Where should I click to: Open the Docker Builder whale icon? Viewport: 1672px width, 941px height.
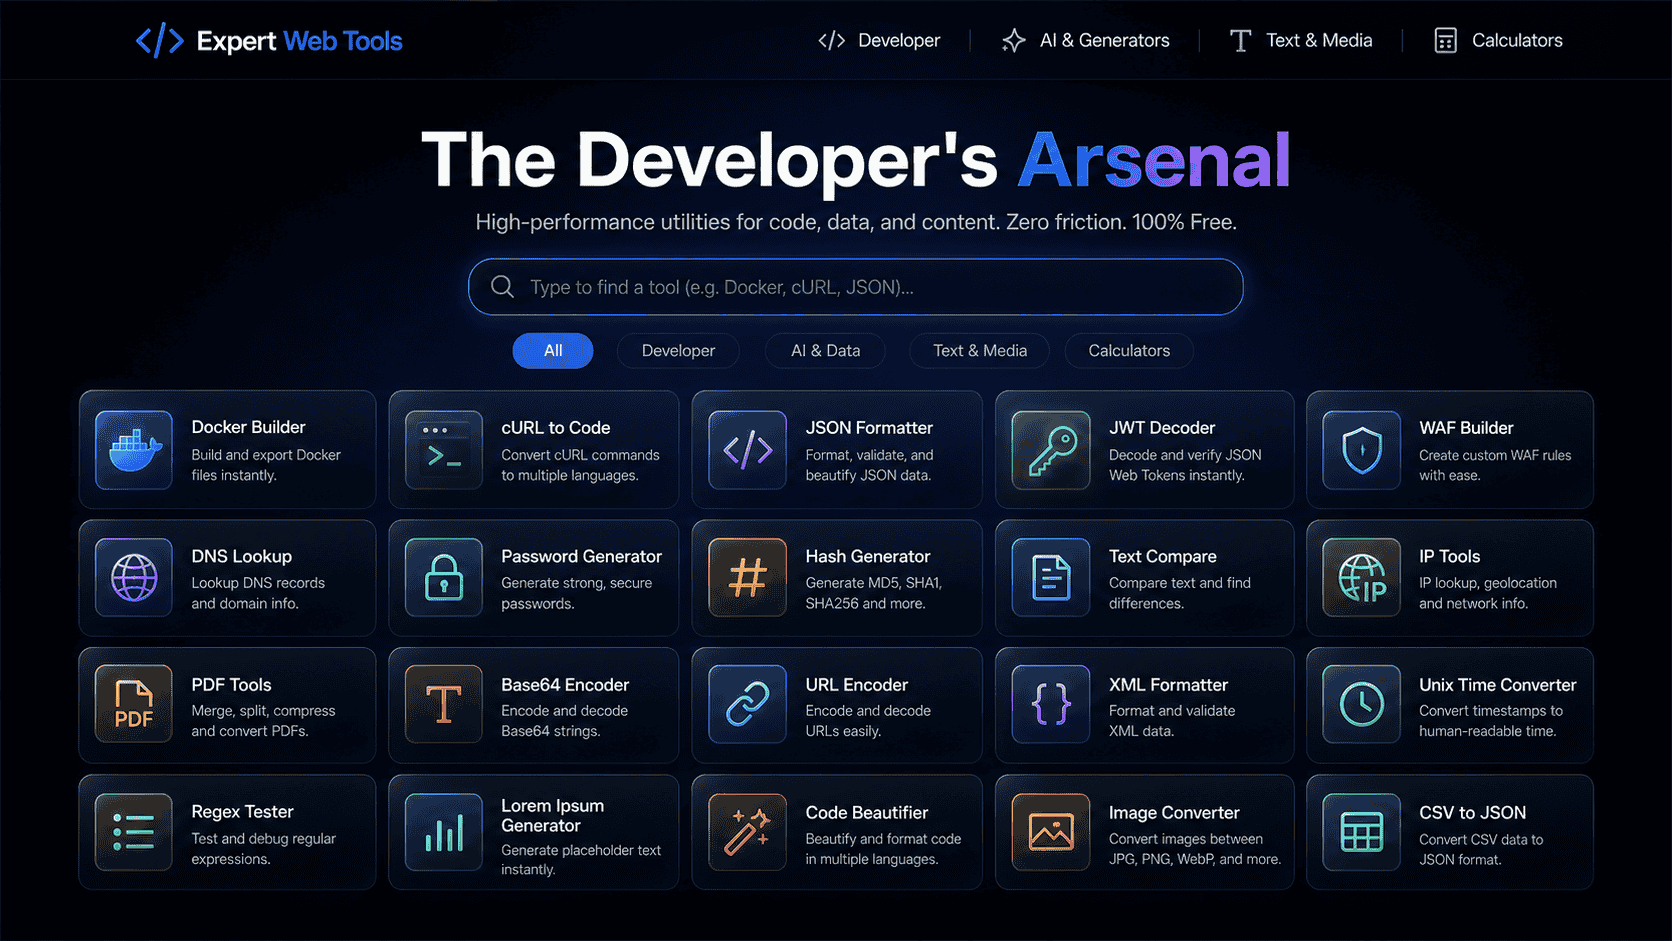tap(134, 450)
